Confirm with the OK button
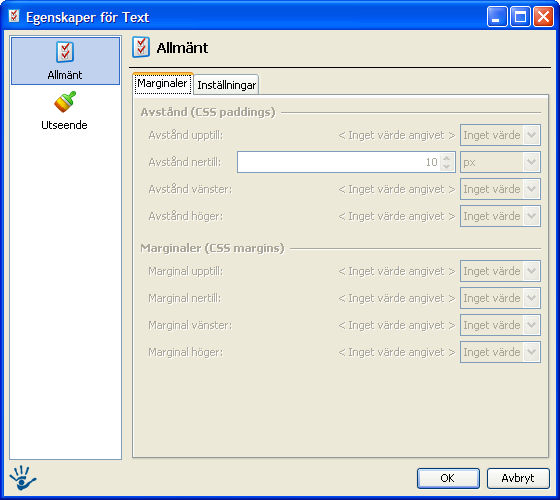This screenshot has height=500, width=560. pyautogui.click(x=448, y=478)
